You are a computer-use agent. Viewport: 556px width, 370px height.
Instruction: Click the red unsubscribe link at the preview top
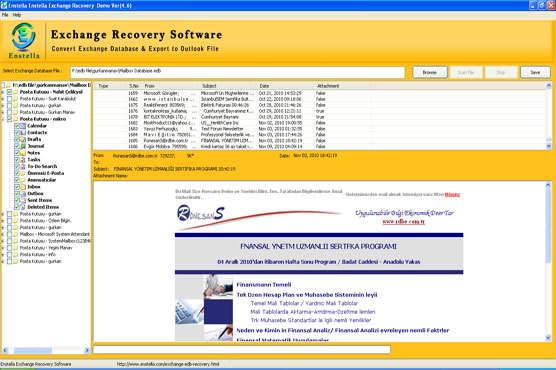pyautogui.click(x=452, y=194)
